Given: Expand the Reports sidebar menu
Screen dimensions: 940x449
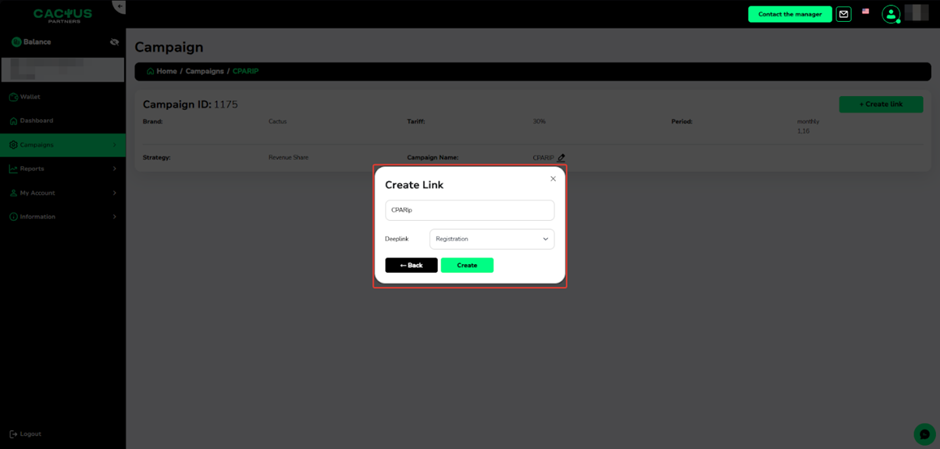Looking at the screenshot, I should tap(62, 169).
